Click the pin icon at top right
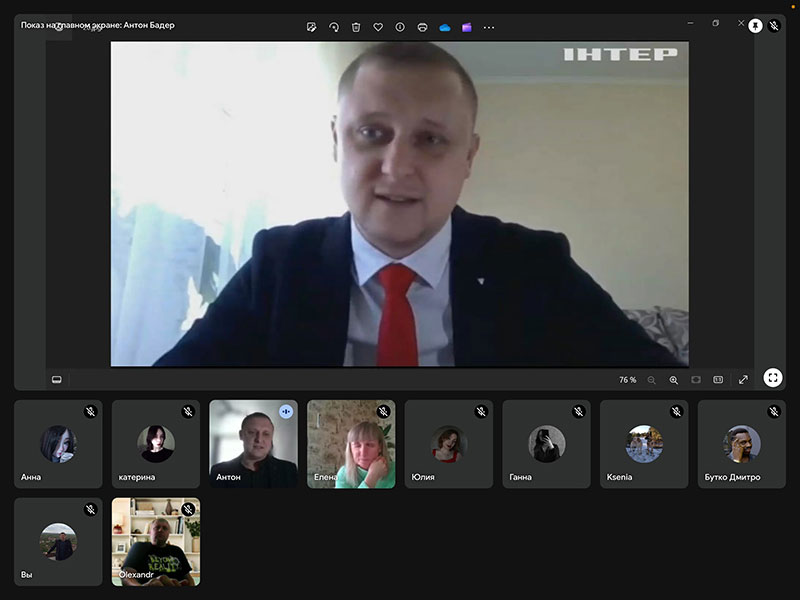800x600 pixels. 755,26
